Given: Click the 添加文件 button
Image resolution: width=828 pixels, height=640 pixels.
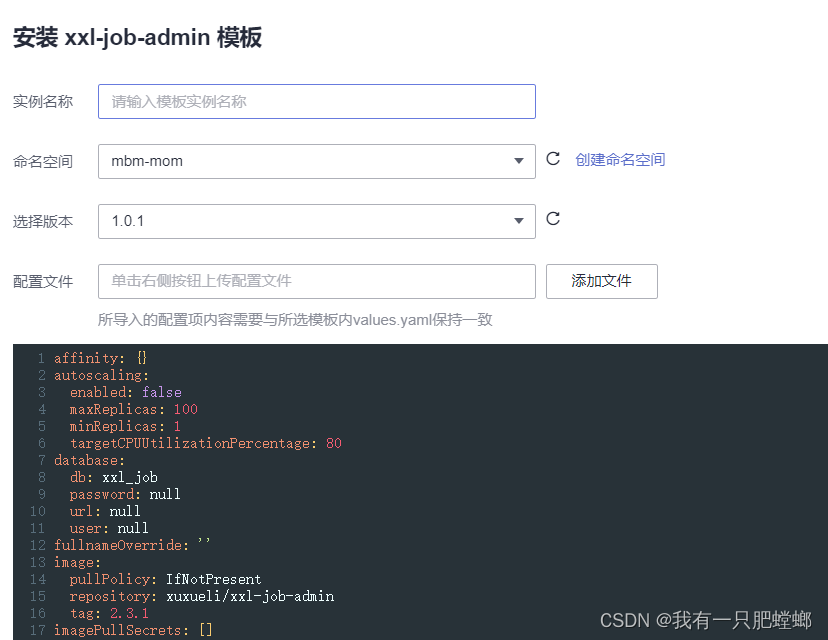Looking at the screenshot, I should point(601,281).
